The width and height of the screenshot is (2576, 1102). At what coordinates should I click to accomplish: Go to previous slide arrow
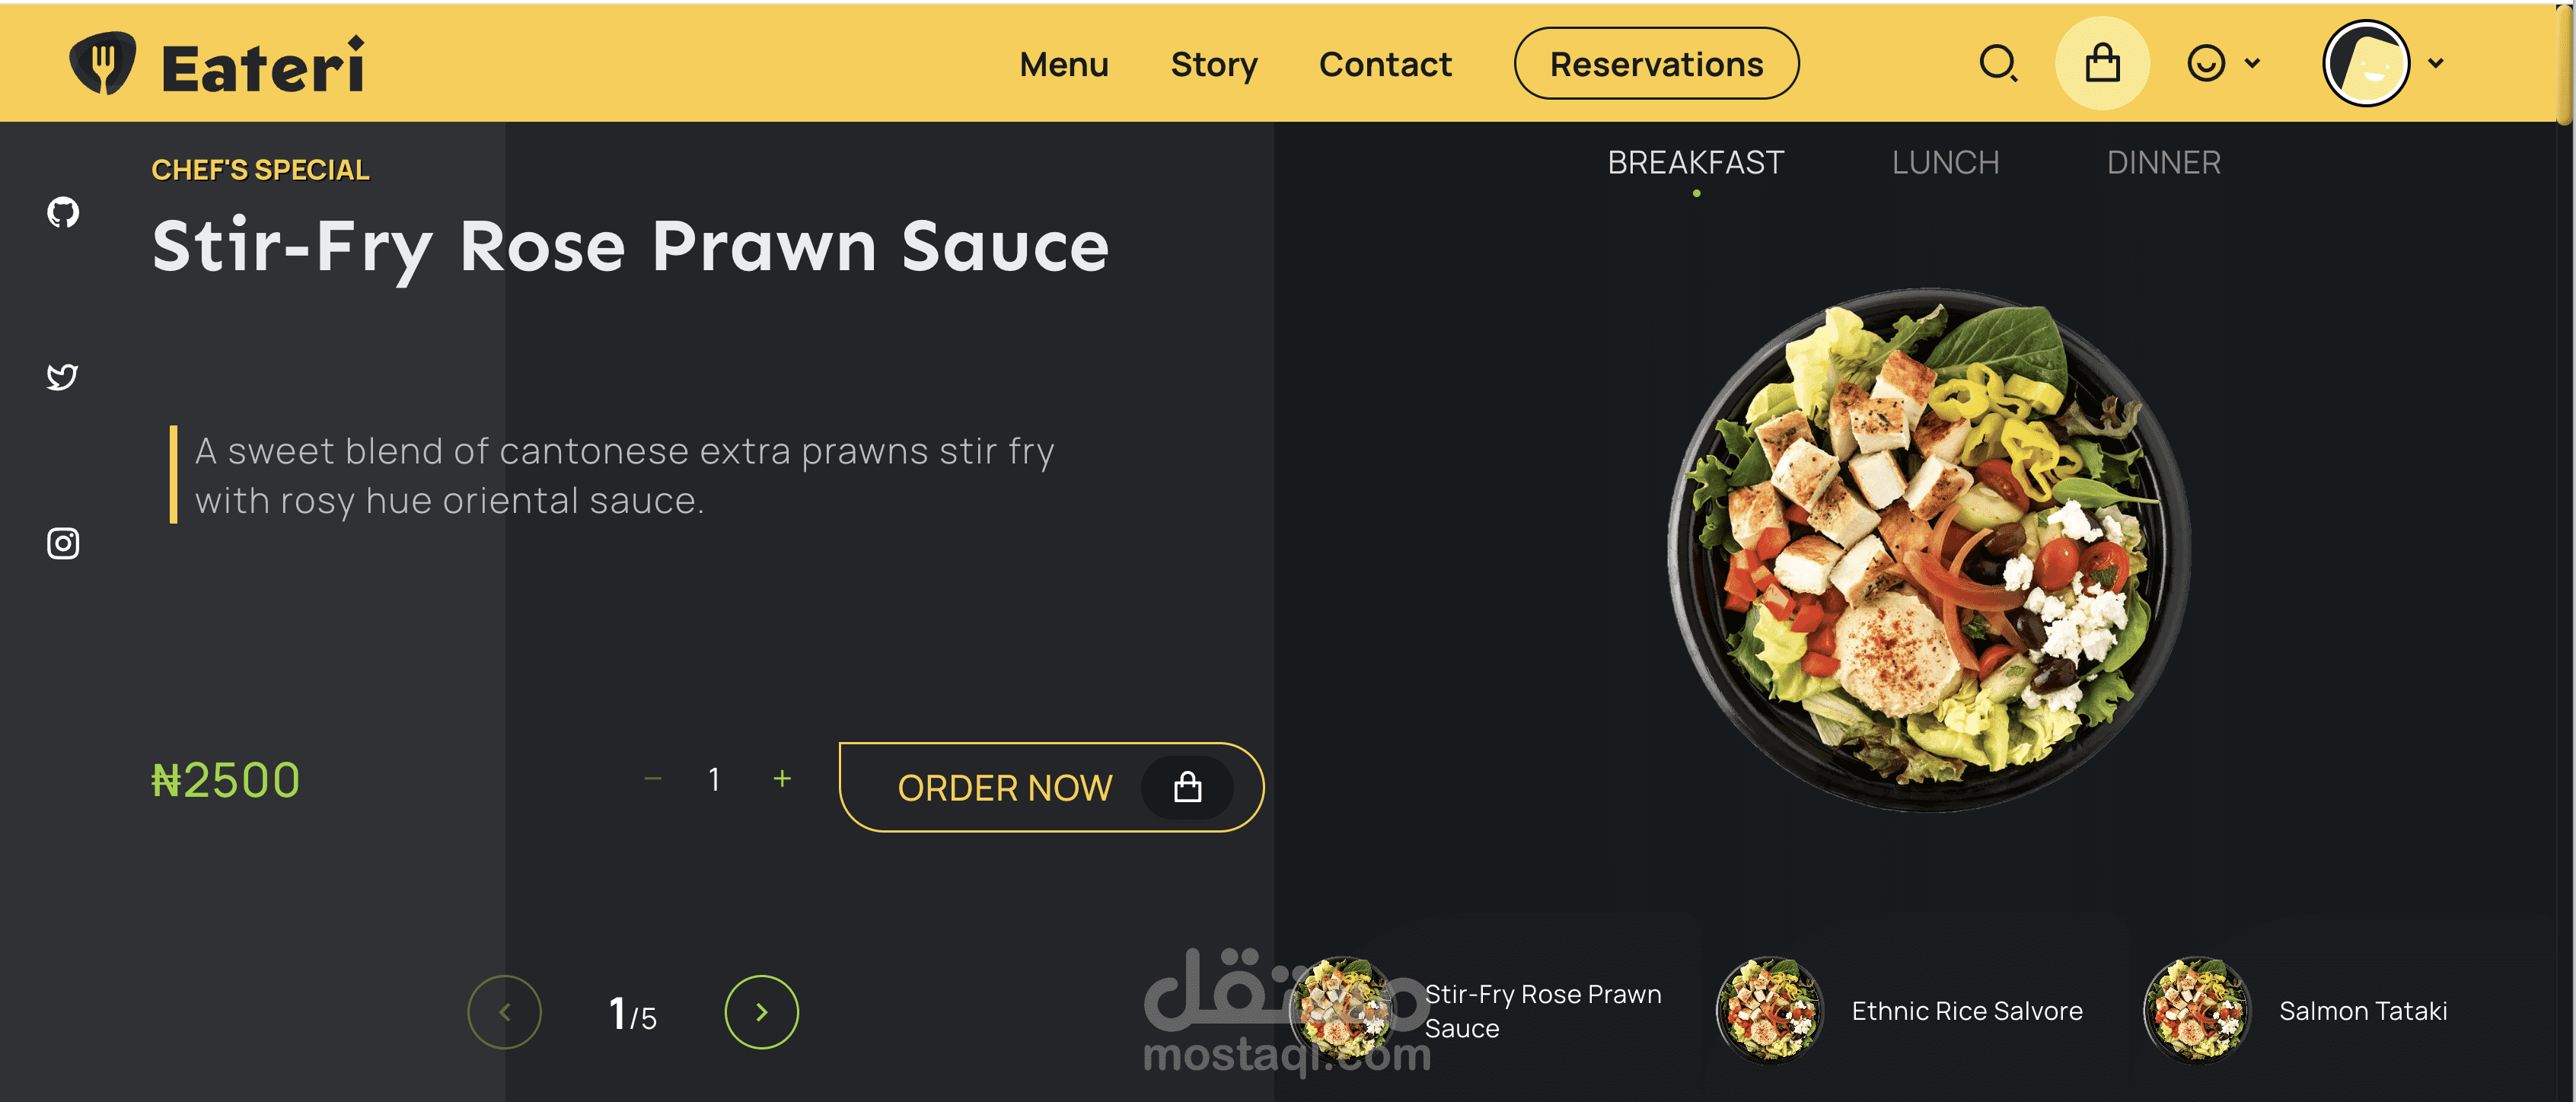pos(504,1012)
